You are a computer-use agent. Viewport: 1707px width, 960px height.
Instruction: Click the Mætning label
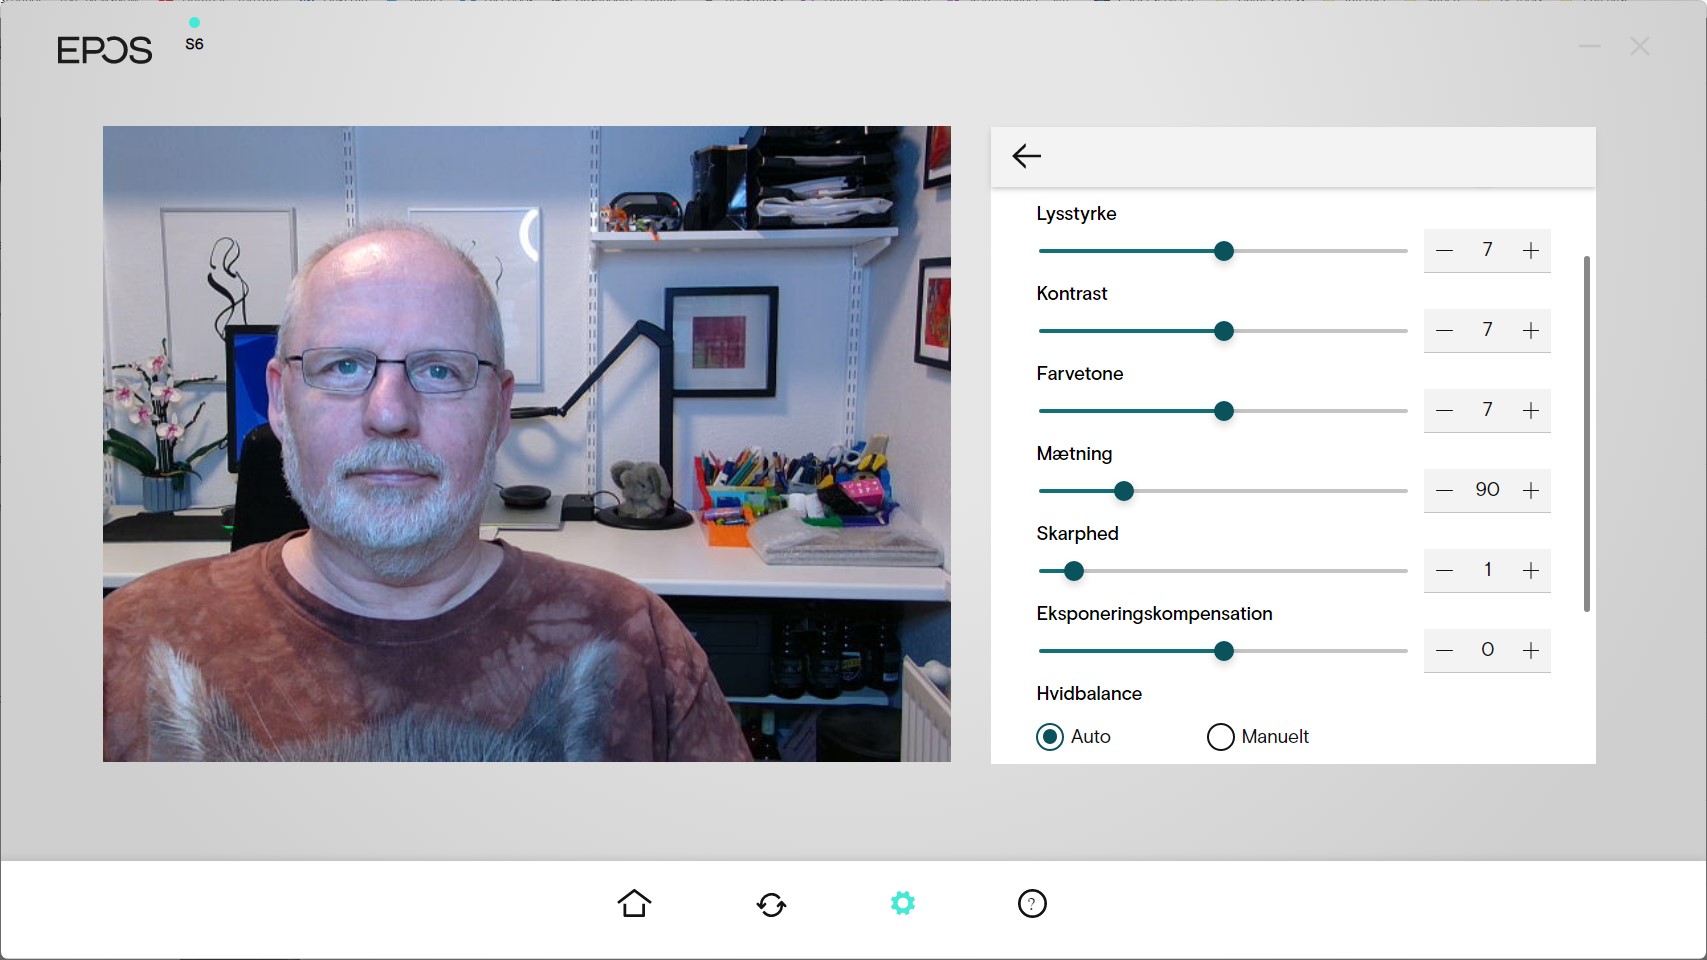1074,454
